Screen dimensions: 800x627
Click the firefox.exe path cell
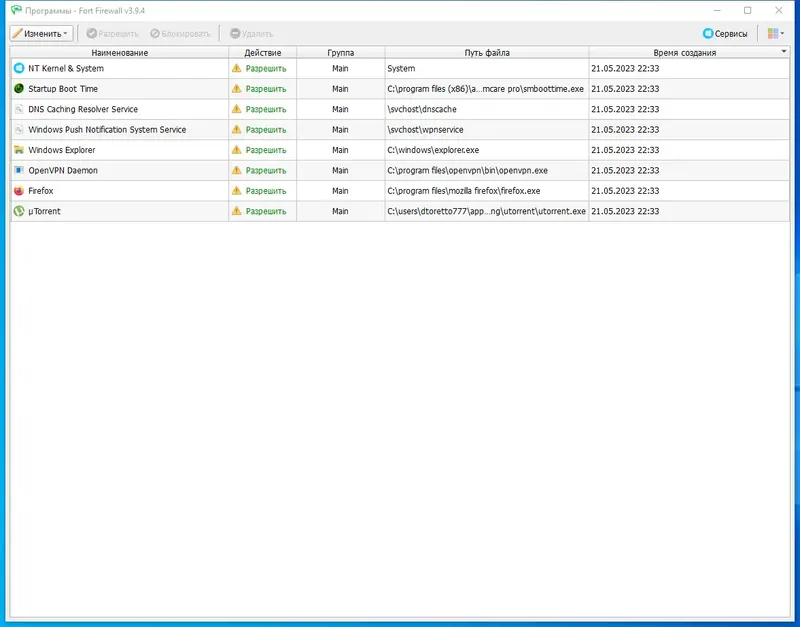487,191
